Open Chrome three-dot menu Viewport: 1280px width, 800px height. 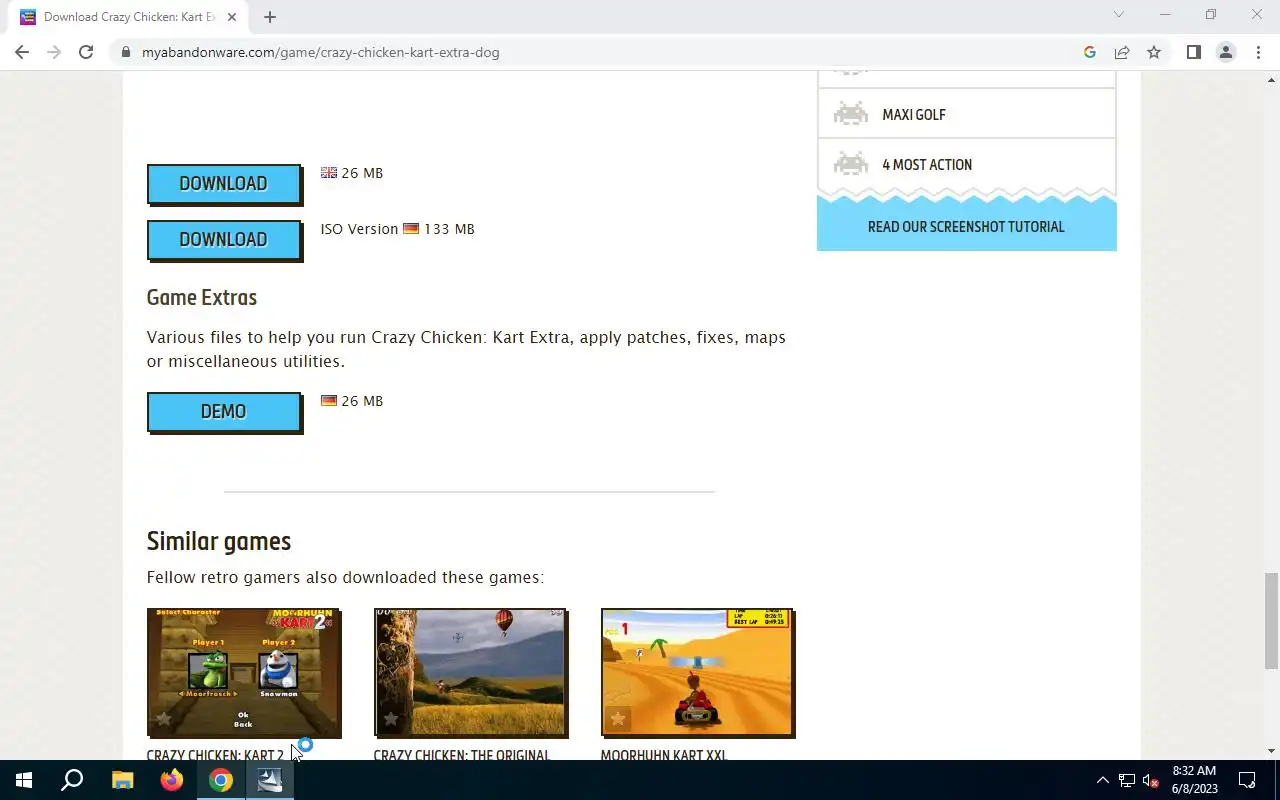1258,52
